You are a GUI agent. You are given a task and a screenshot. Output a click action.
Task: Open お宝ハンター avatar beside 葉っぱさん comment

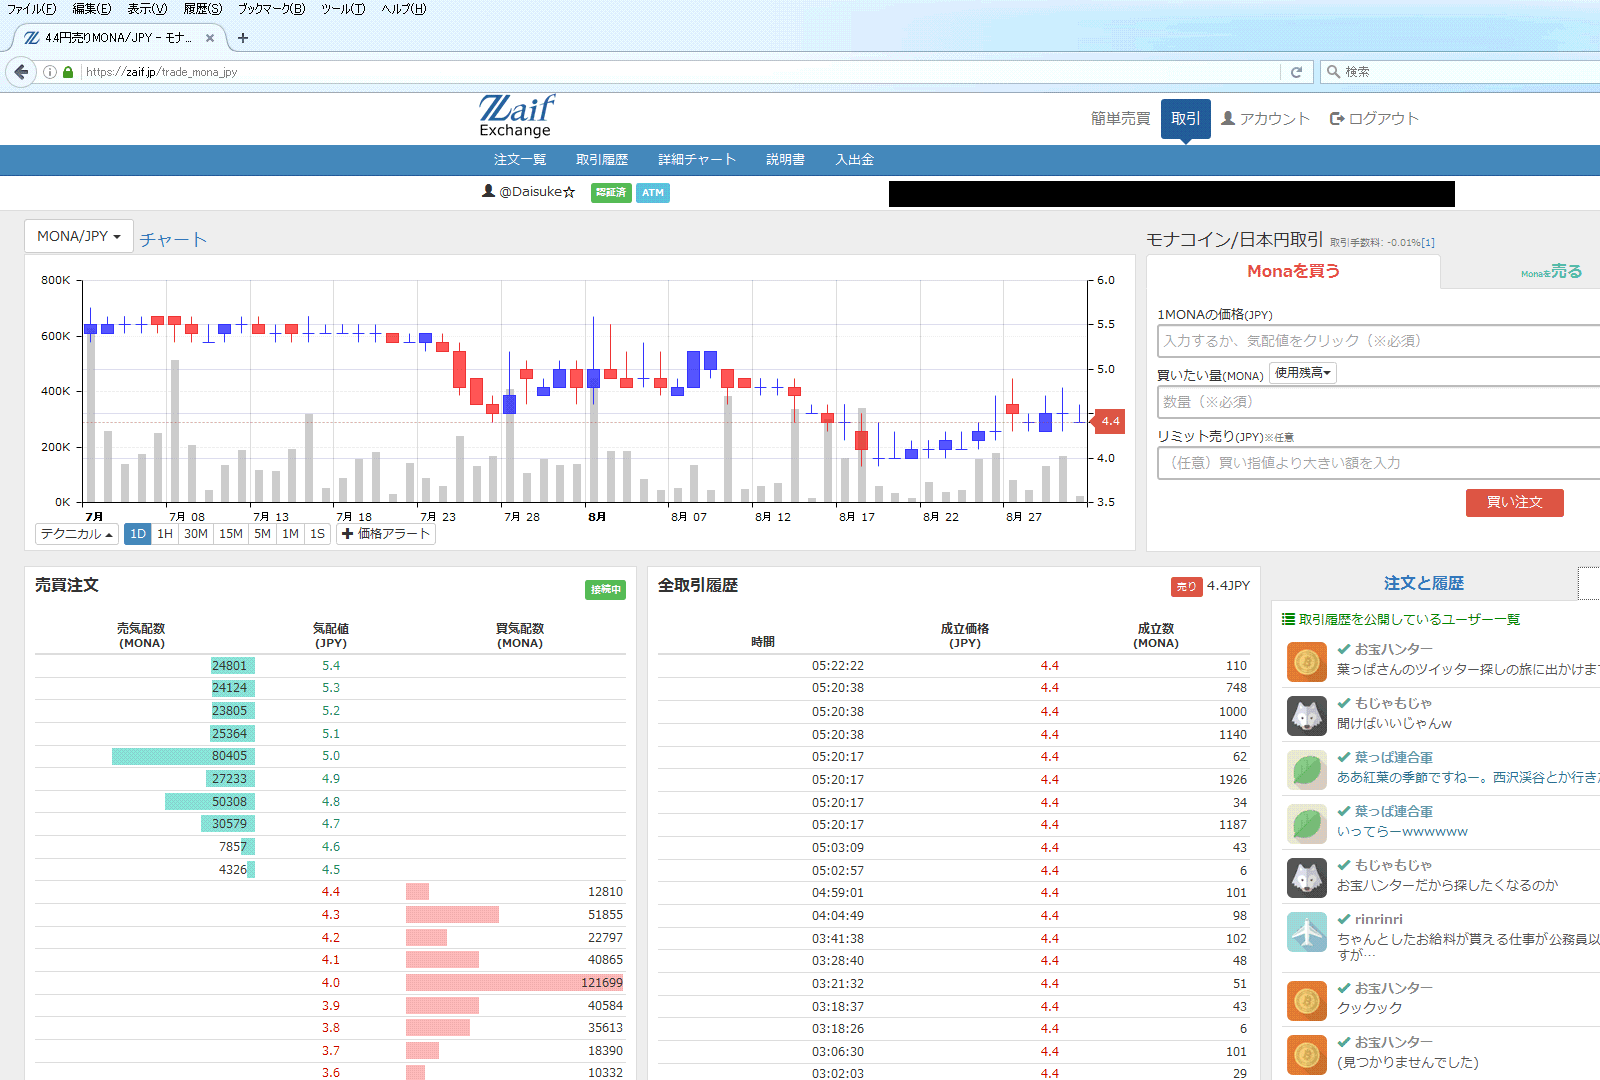coord(1306,662)
